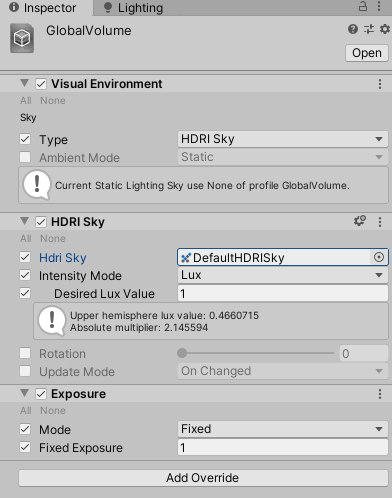Switch to the Lighting tab
Image resolution: width=392 pixels, height=498 pixels.
133,8
